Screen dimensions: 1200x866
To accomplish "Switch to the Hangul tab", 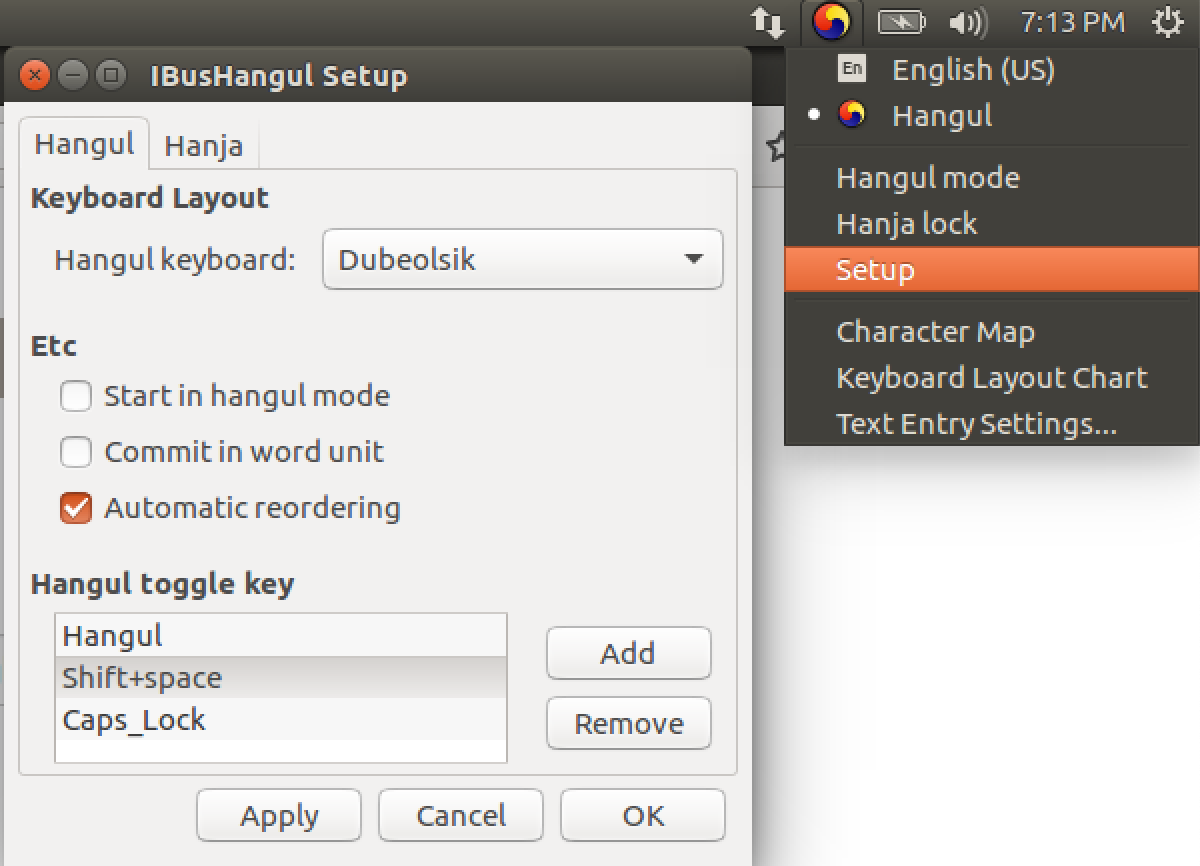I will pyautogui.click(x=84, y=144).
